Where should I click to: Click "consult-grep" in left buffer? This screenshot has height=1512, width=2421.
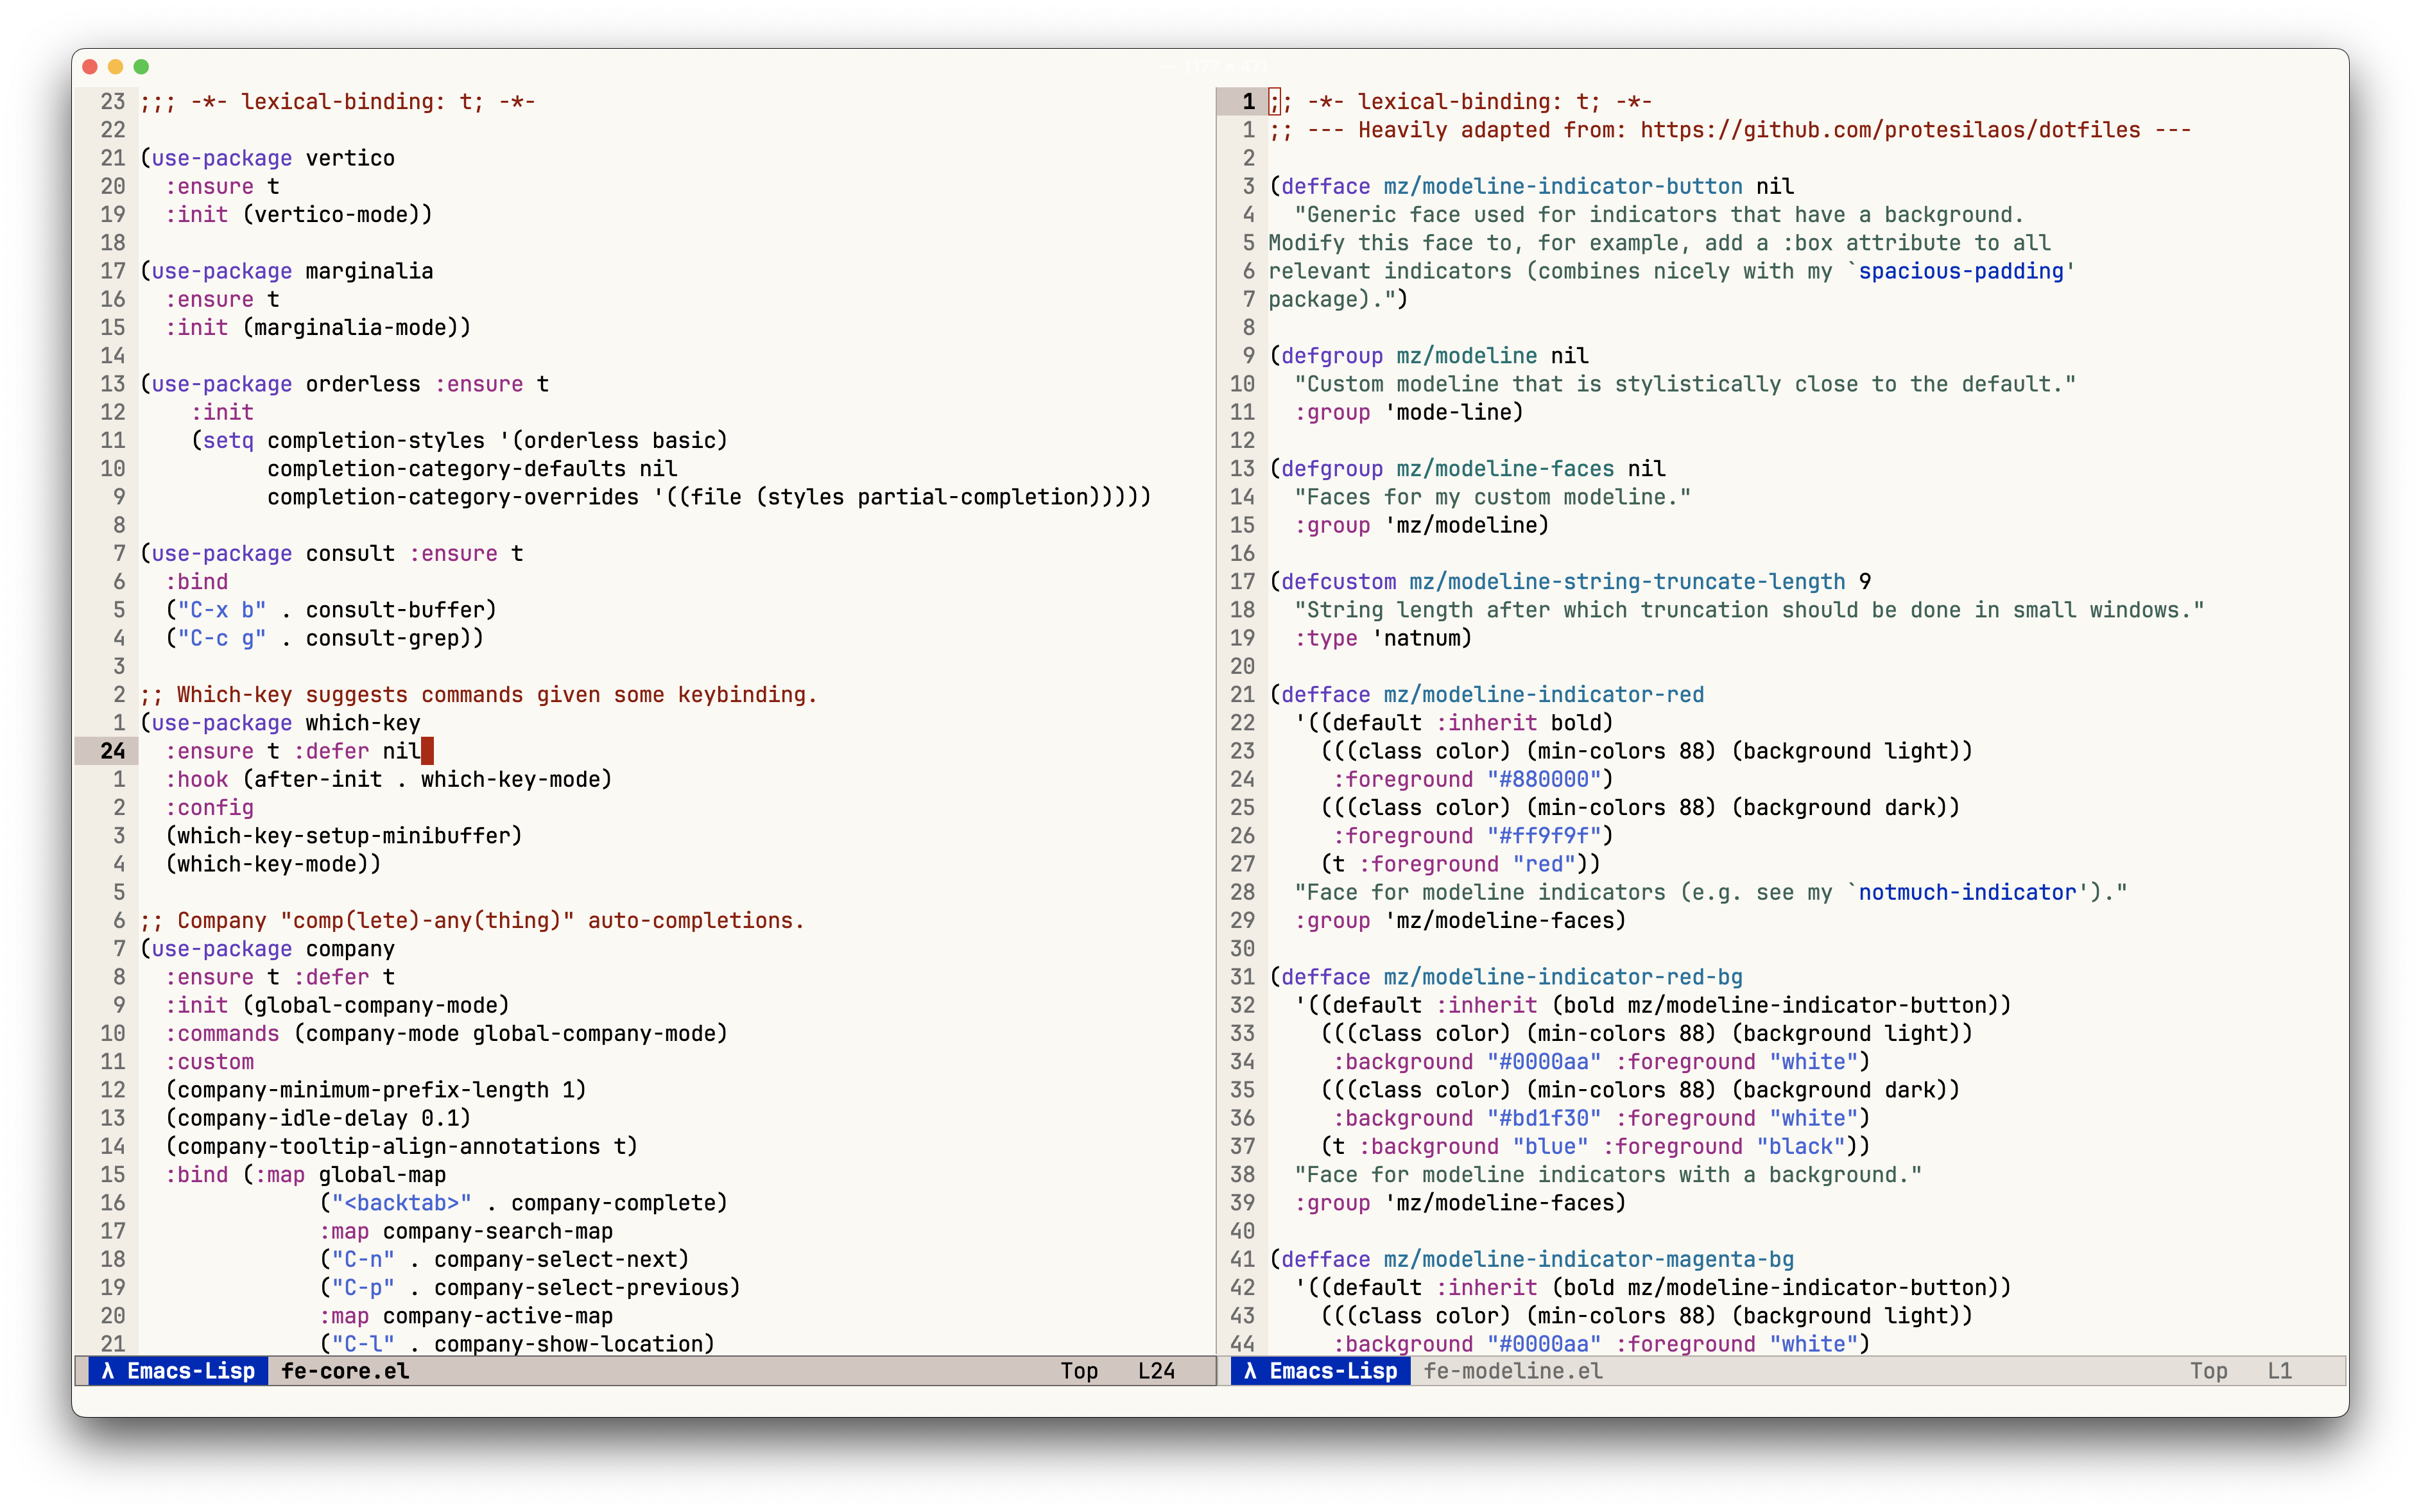[x=388, y=638]
